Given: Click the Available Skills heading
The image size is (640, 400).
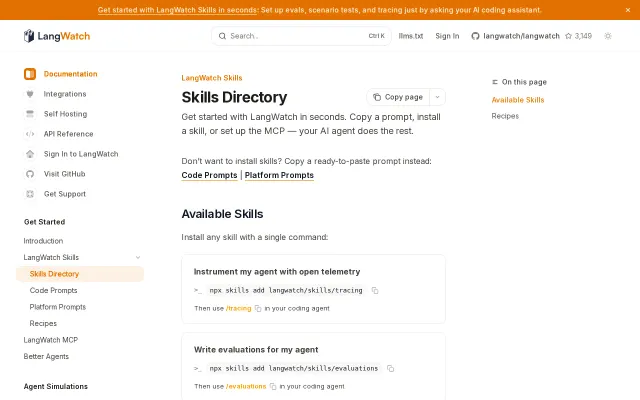Looking at the screenshot, I should tap(222, 214).
